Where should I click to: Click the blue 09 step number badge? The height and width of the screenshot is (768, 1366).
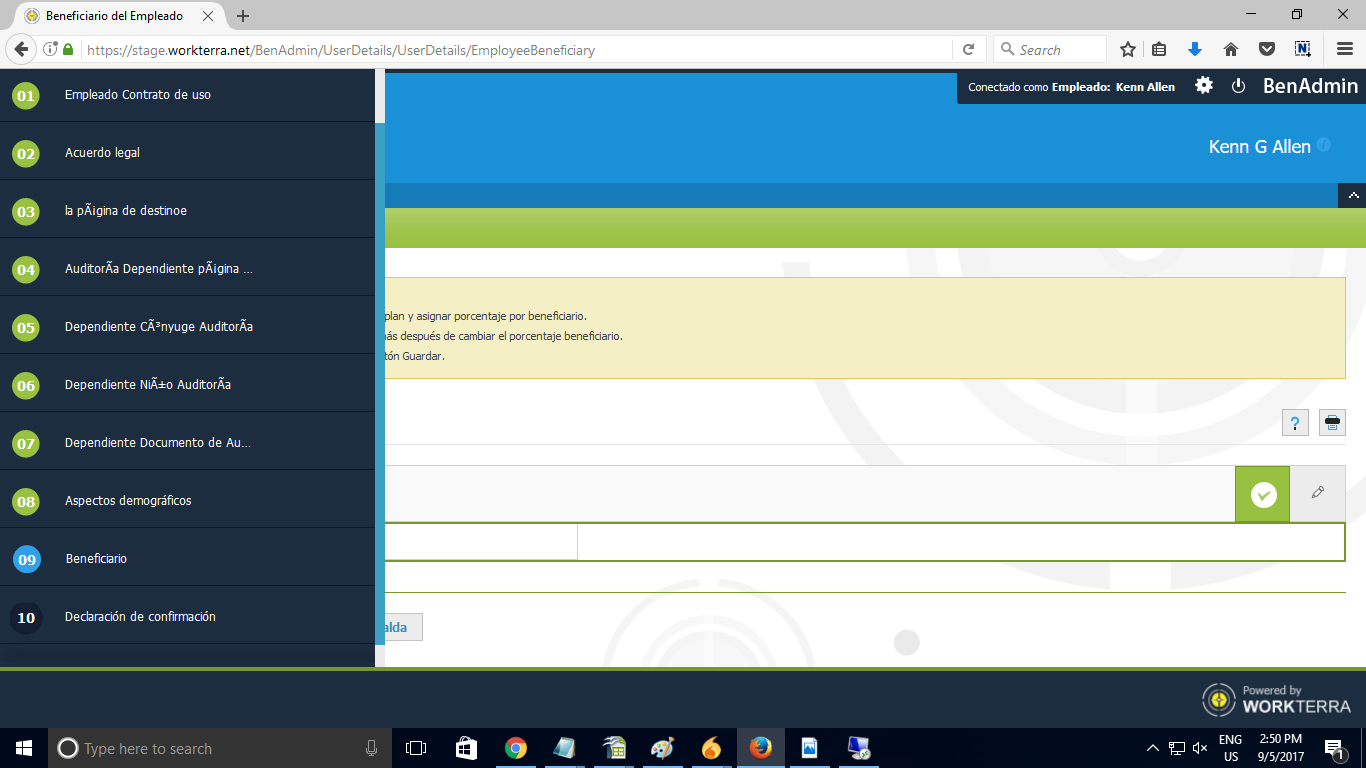(x=26, y=560)
